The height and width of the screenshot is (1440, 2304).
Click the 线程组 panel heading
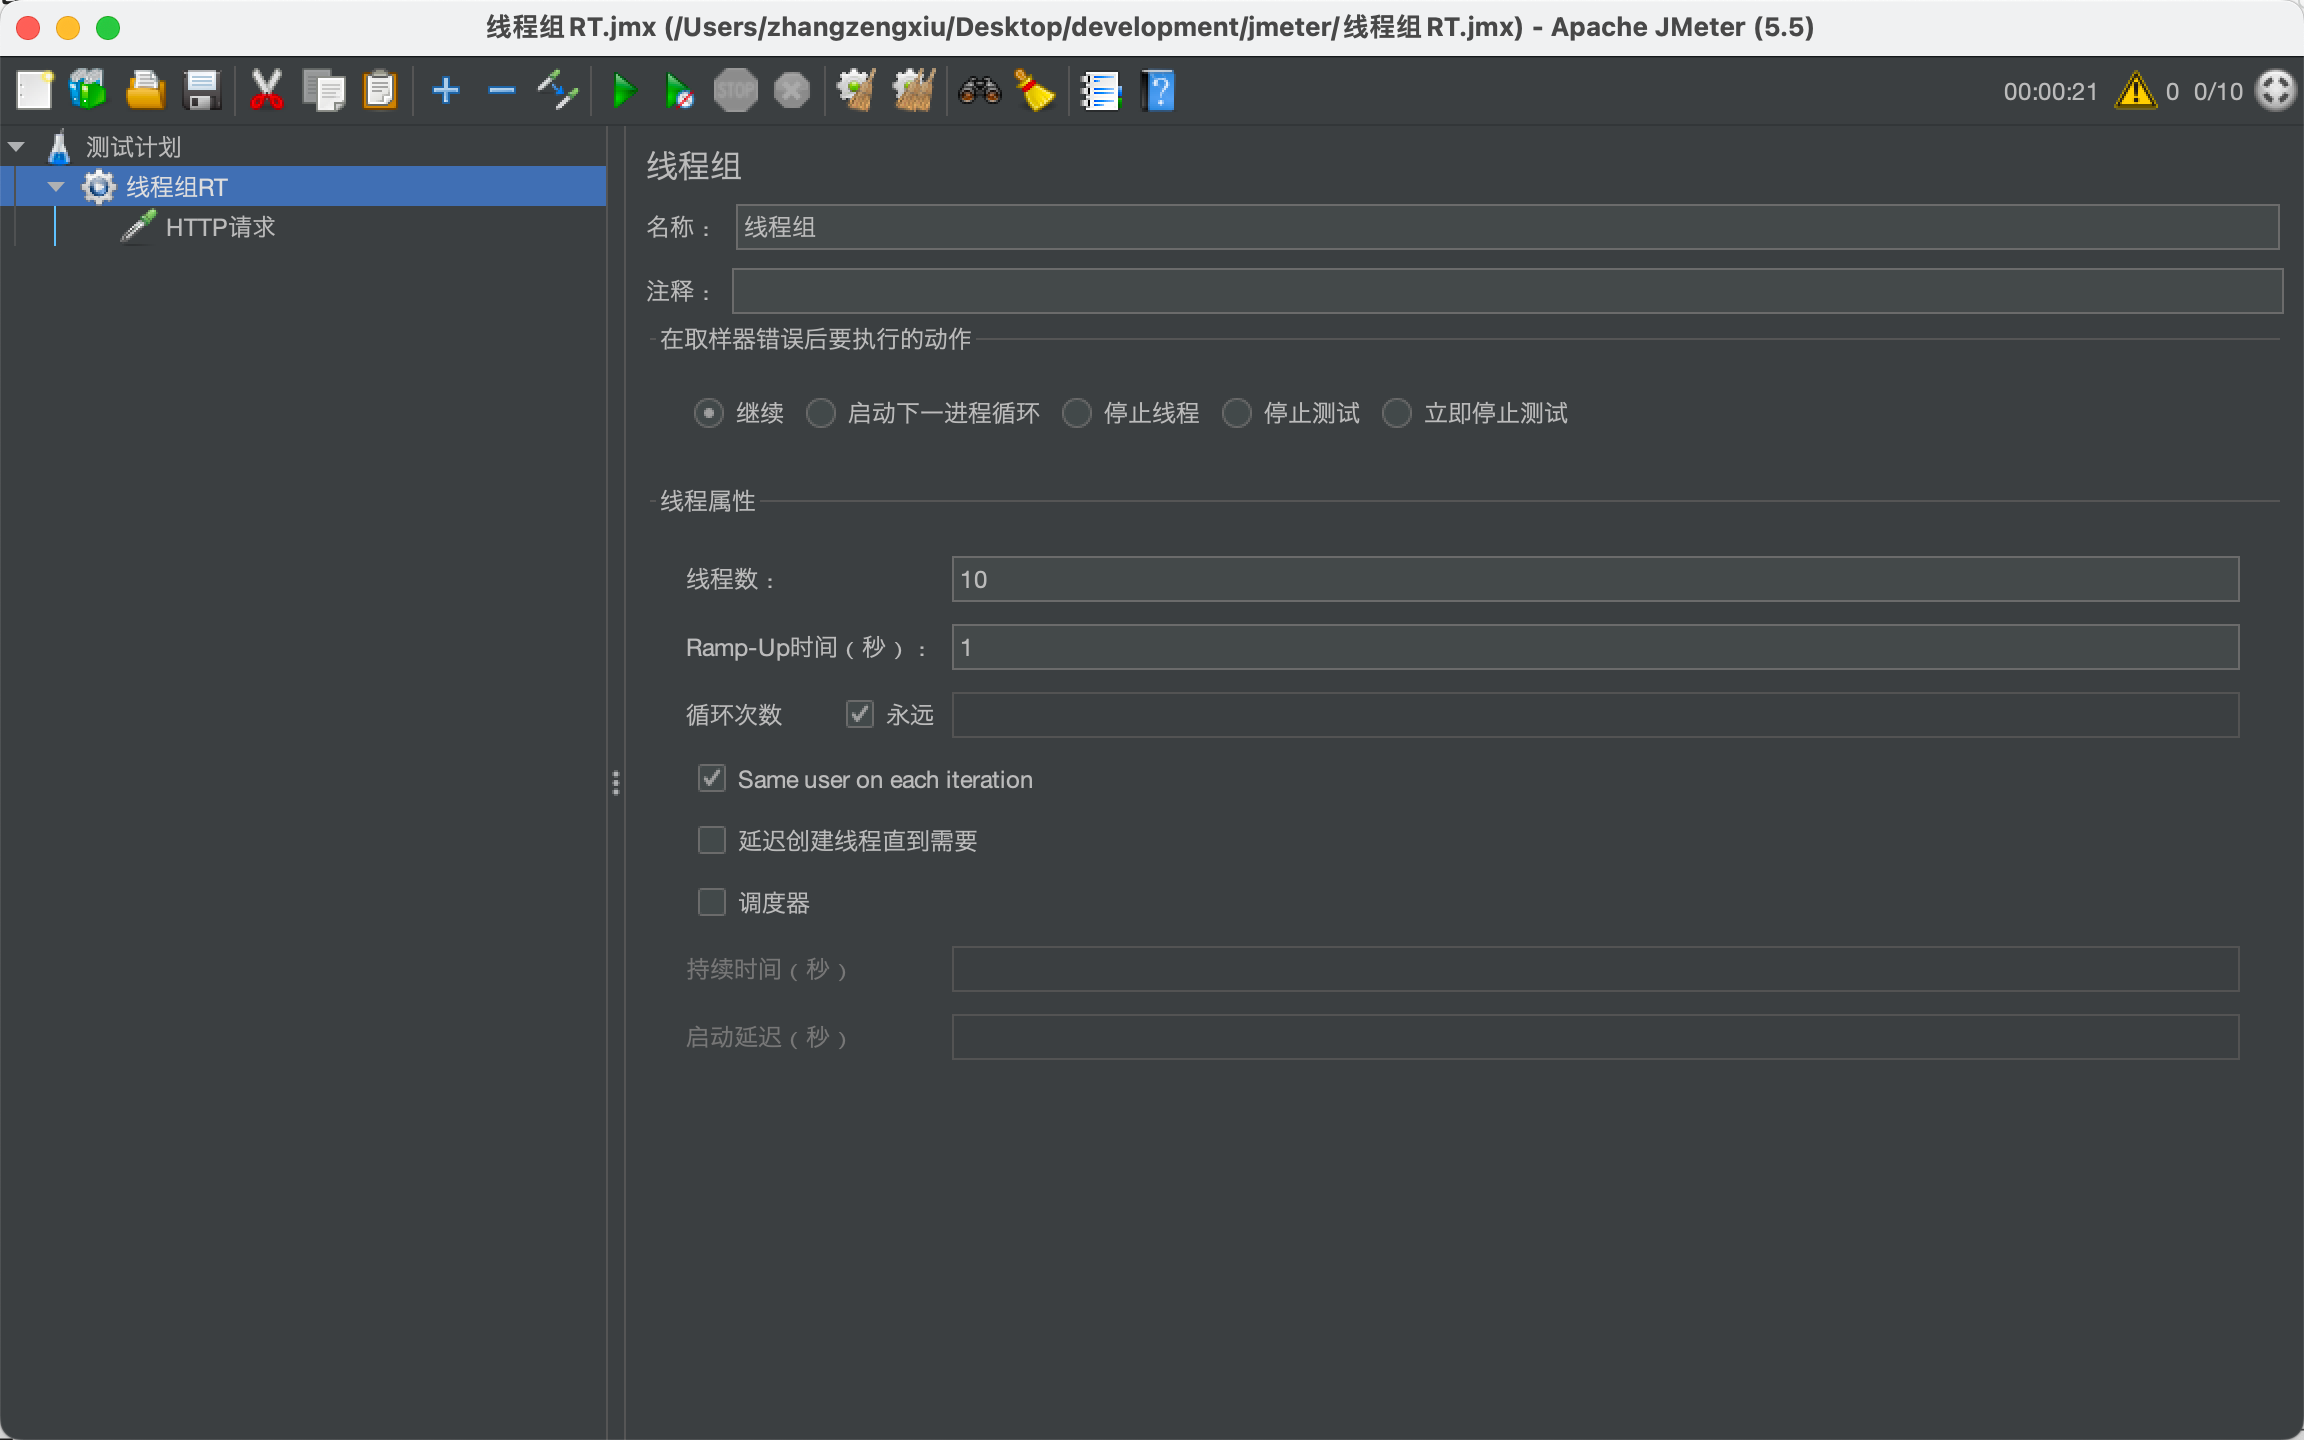(x=694, y=166)
